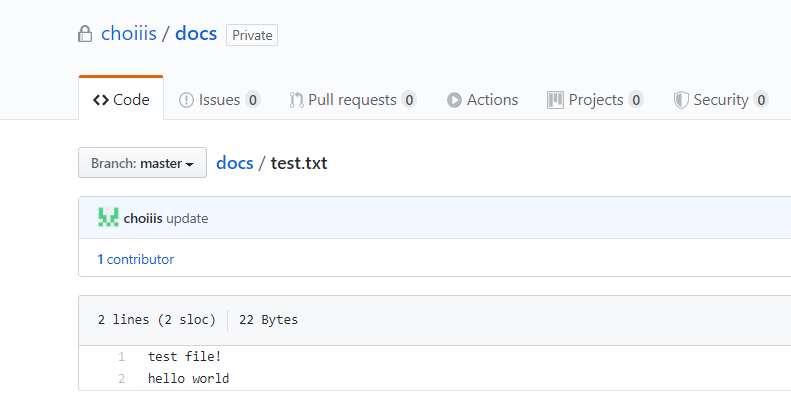
Task: Click commit author name choiiis
Action: point(143,218)
